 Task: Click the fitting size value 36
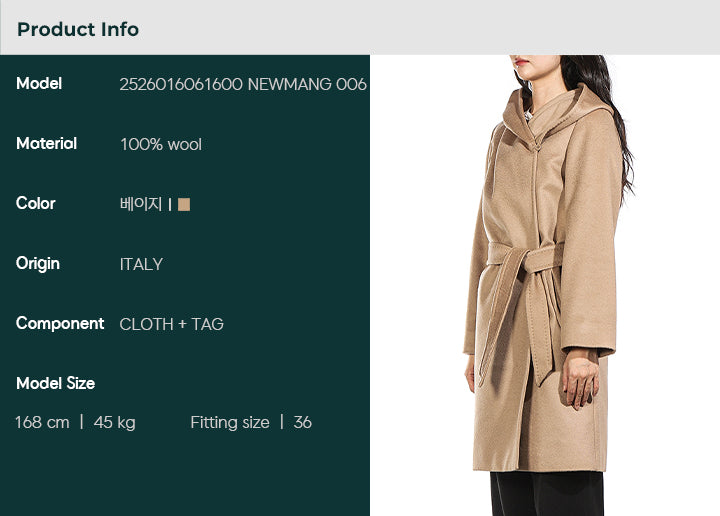(303, 422)
